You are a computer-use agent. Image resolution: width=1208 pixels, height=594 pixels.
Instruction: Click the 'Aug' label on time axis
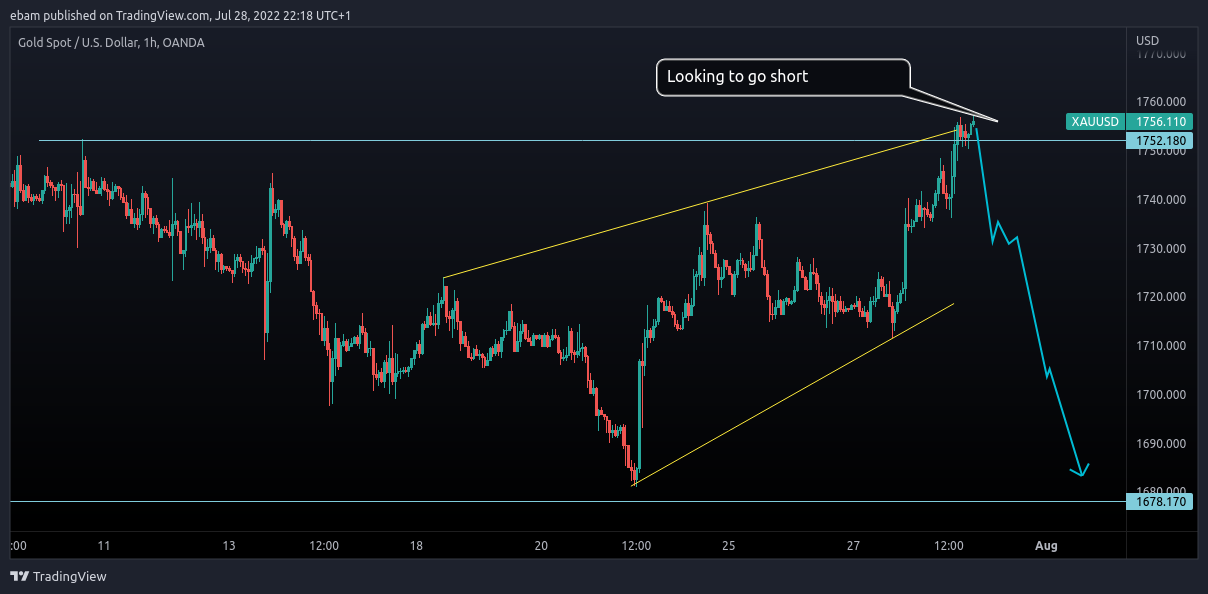[1046, 546]
